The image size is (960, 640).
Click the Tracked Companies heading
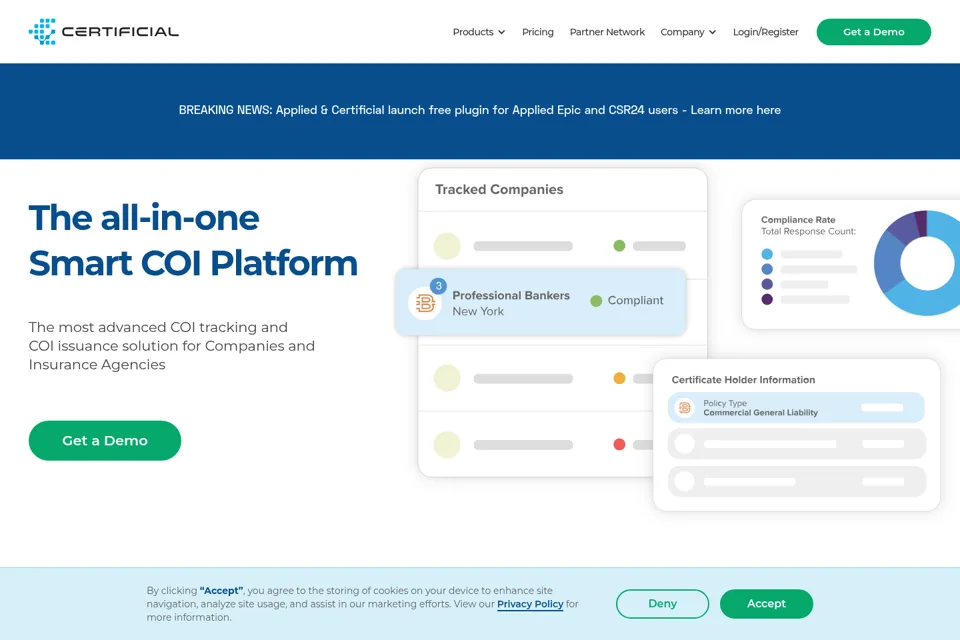pyautogui.click(x=499, y=189)
